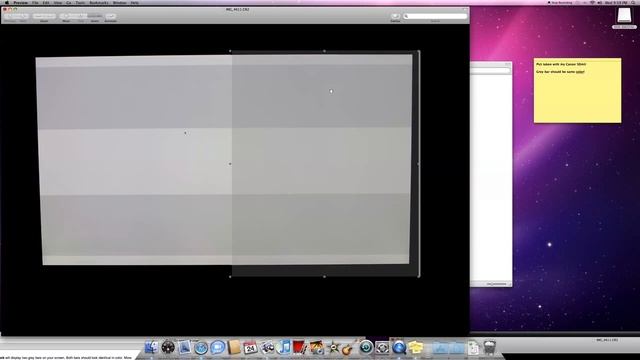Viewport: 640px width, 360px height.
Task: Click the volume icon in menu bar
Action: [600, 2]
